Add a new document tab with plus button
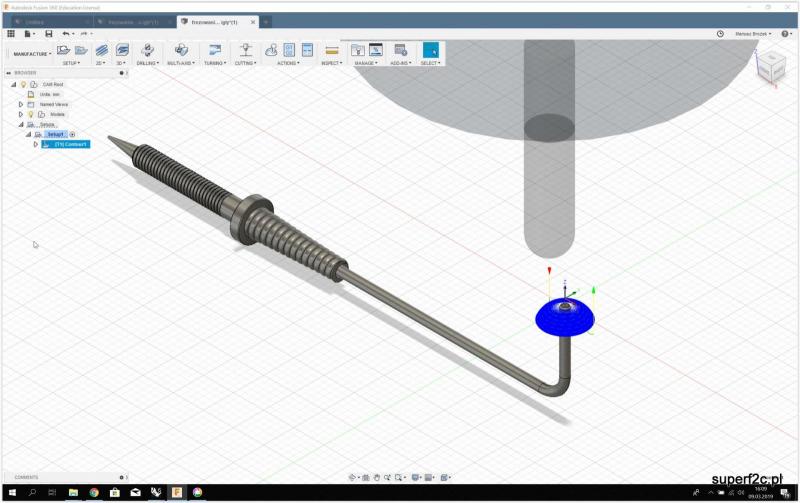 [266, 21]
